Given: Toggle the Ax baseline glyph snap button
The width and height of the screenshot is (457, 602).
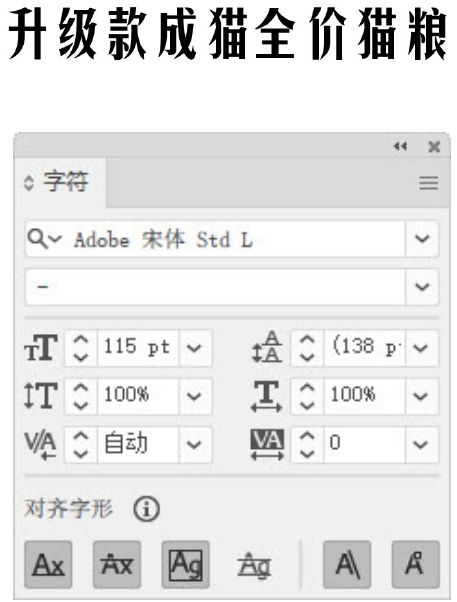Looking at the screenshot, I should tap(48, 564).
